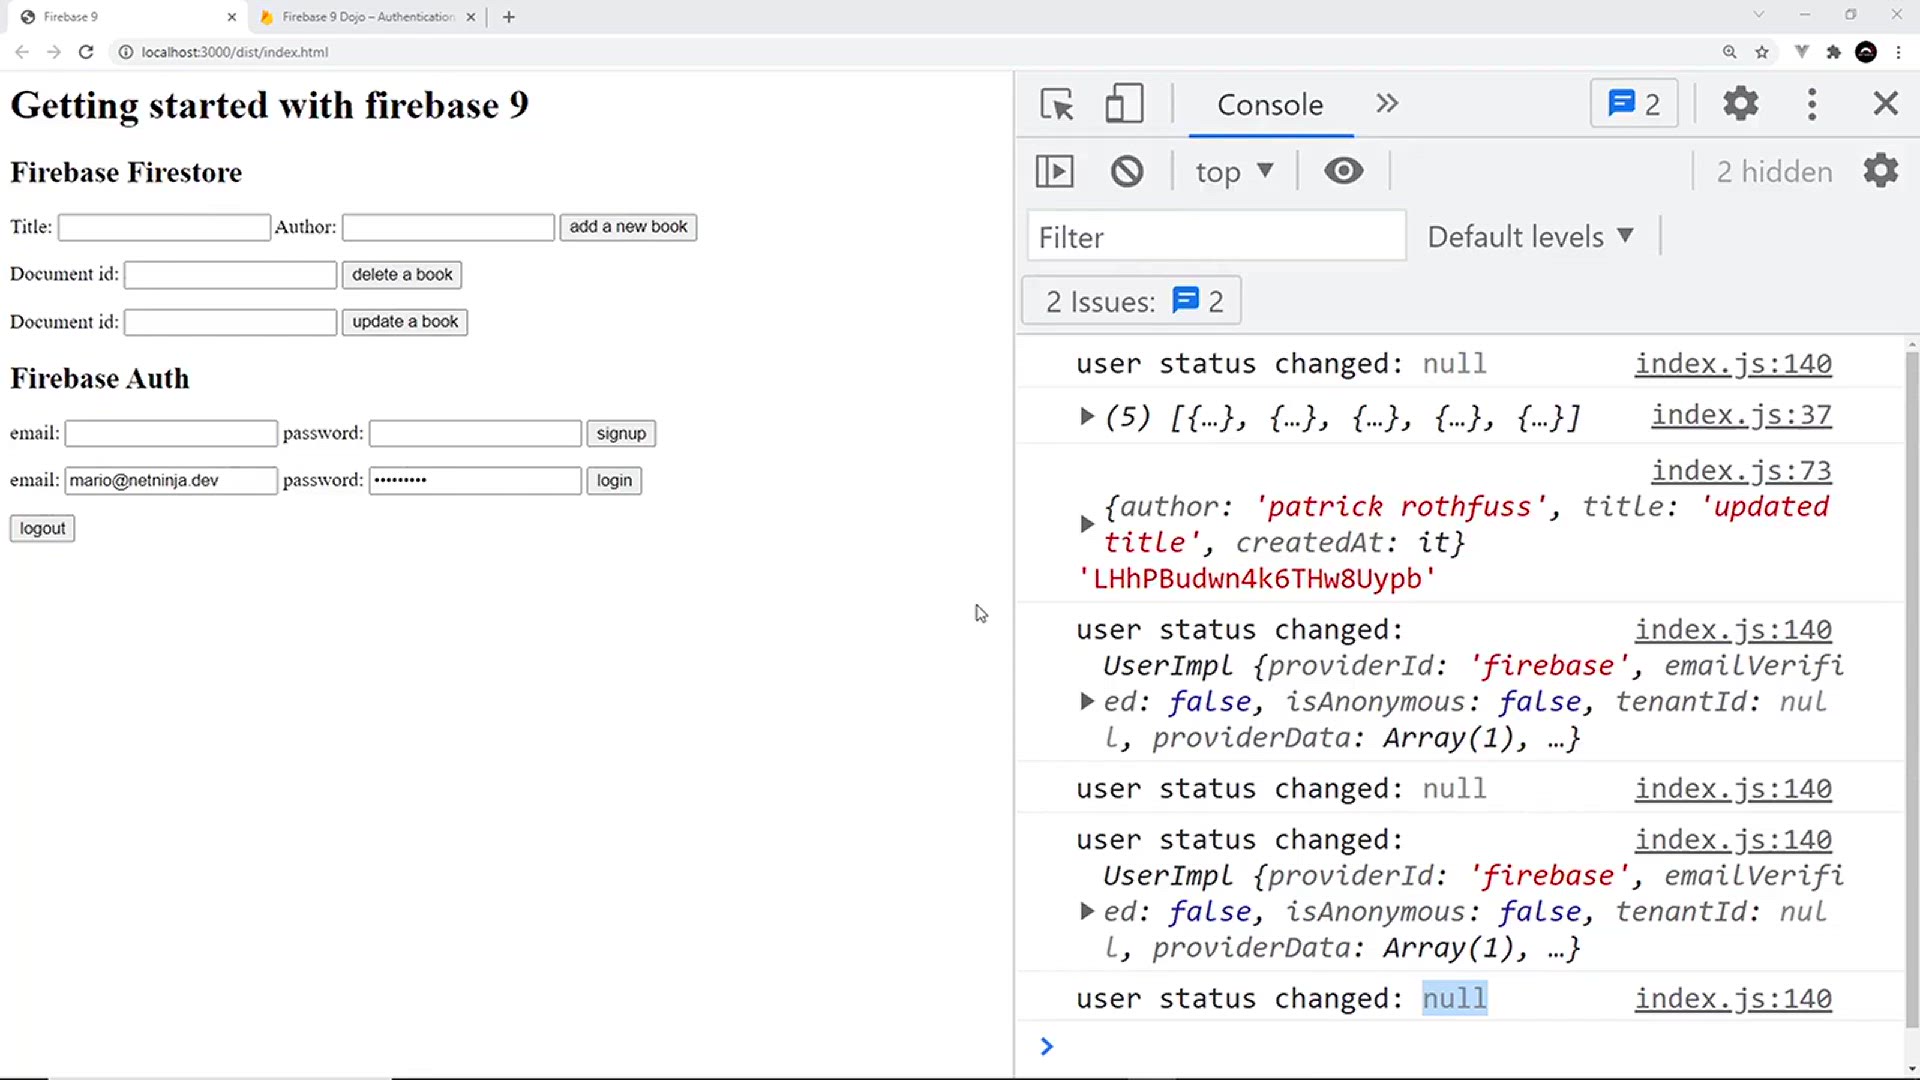Focus the signup password field
The height and width of the screenshot is (1080, 1920).
[x=475, y=434]
